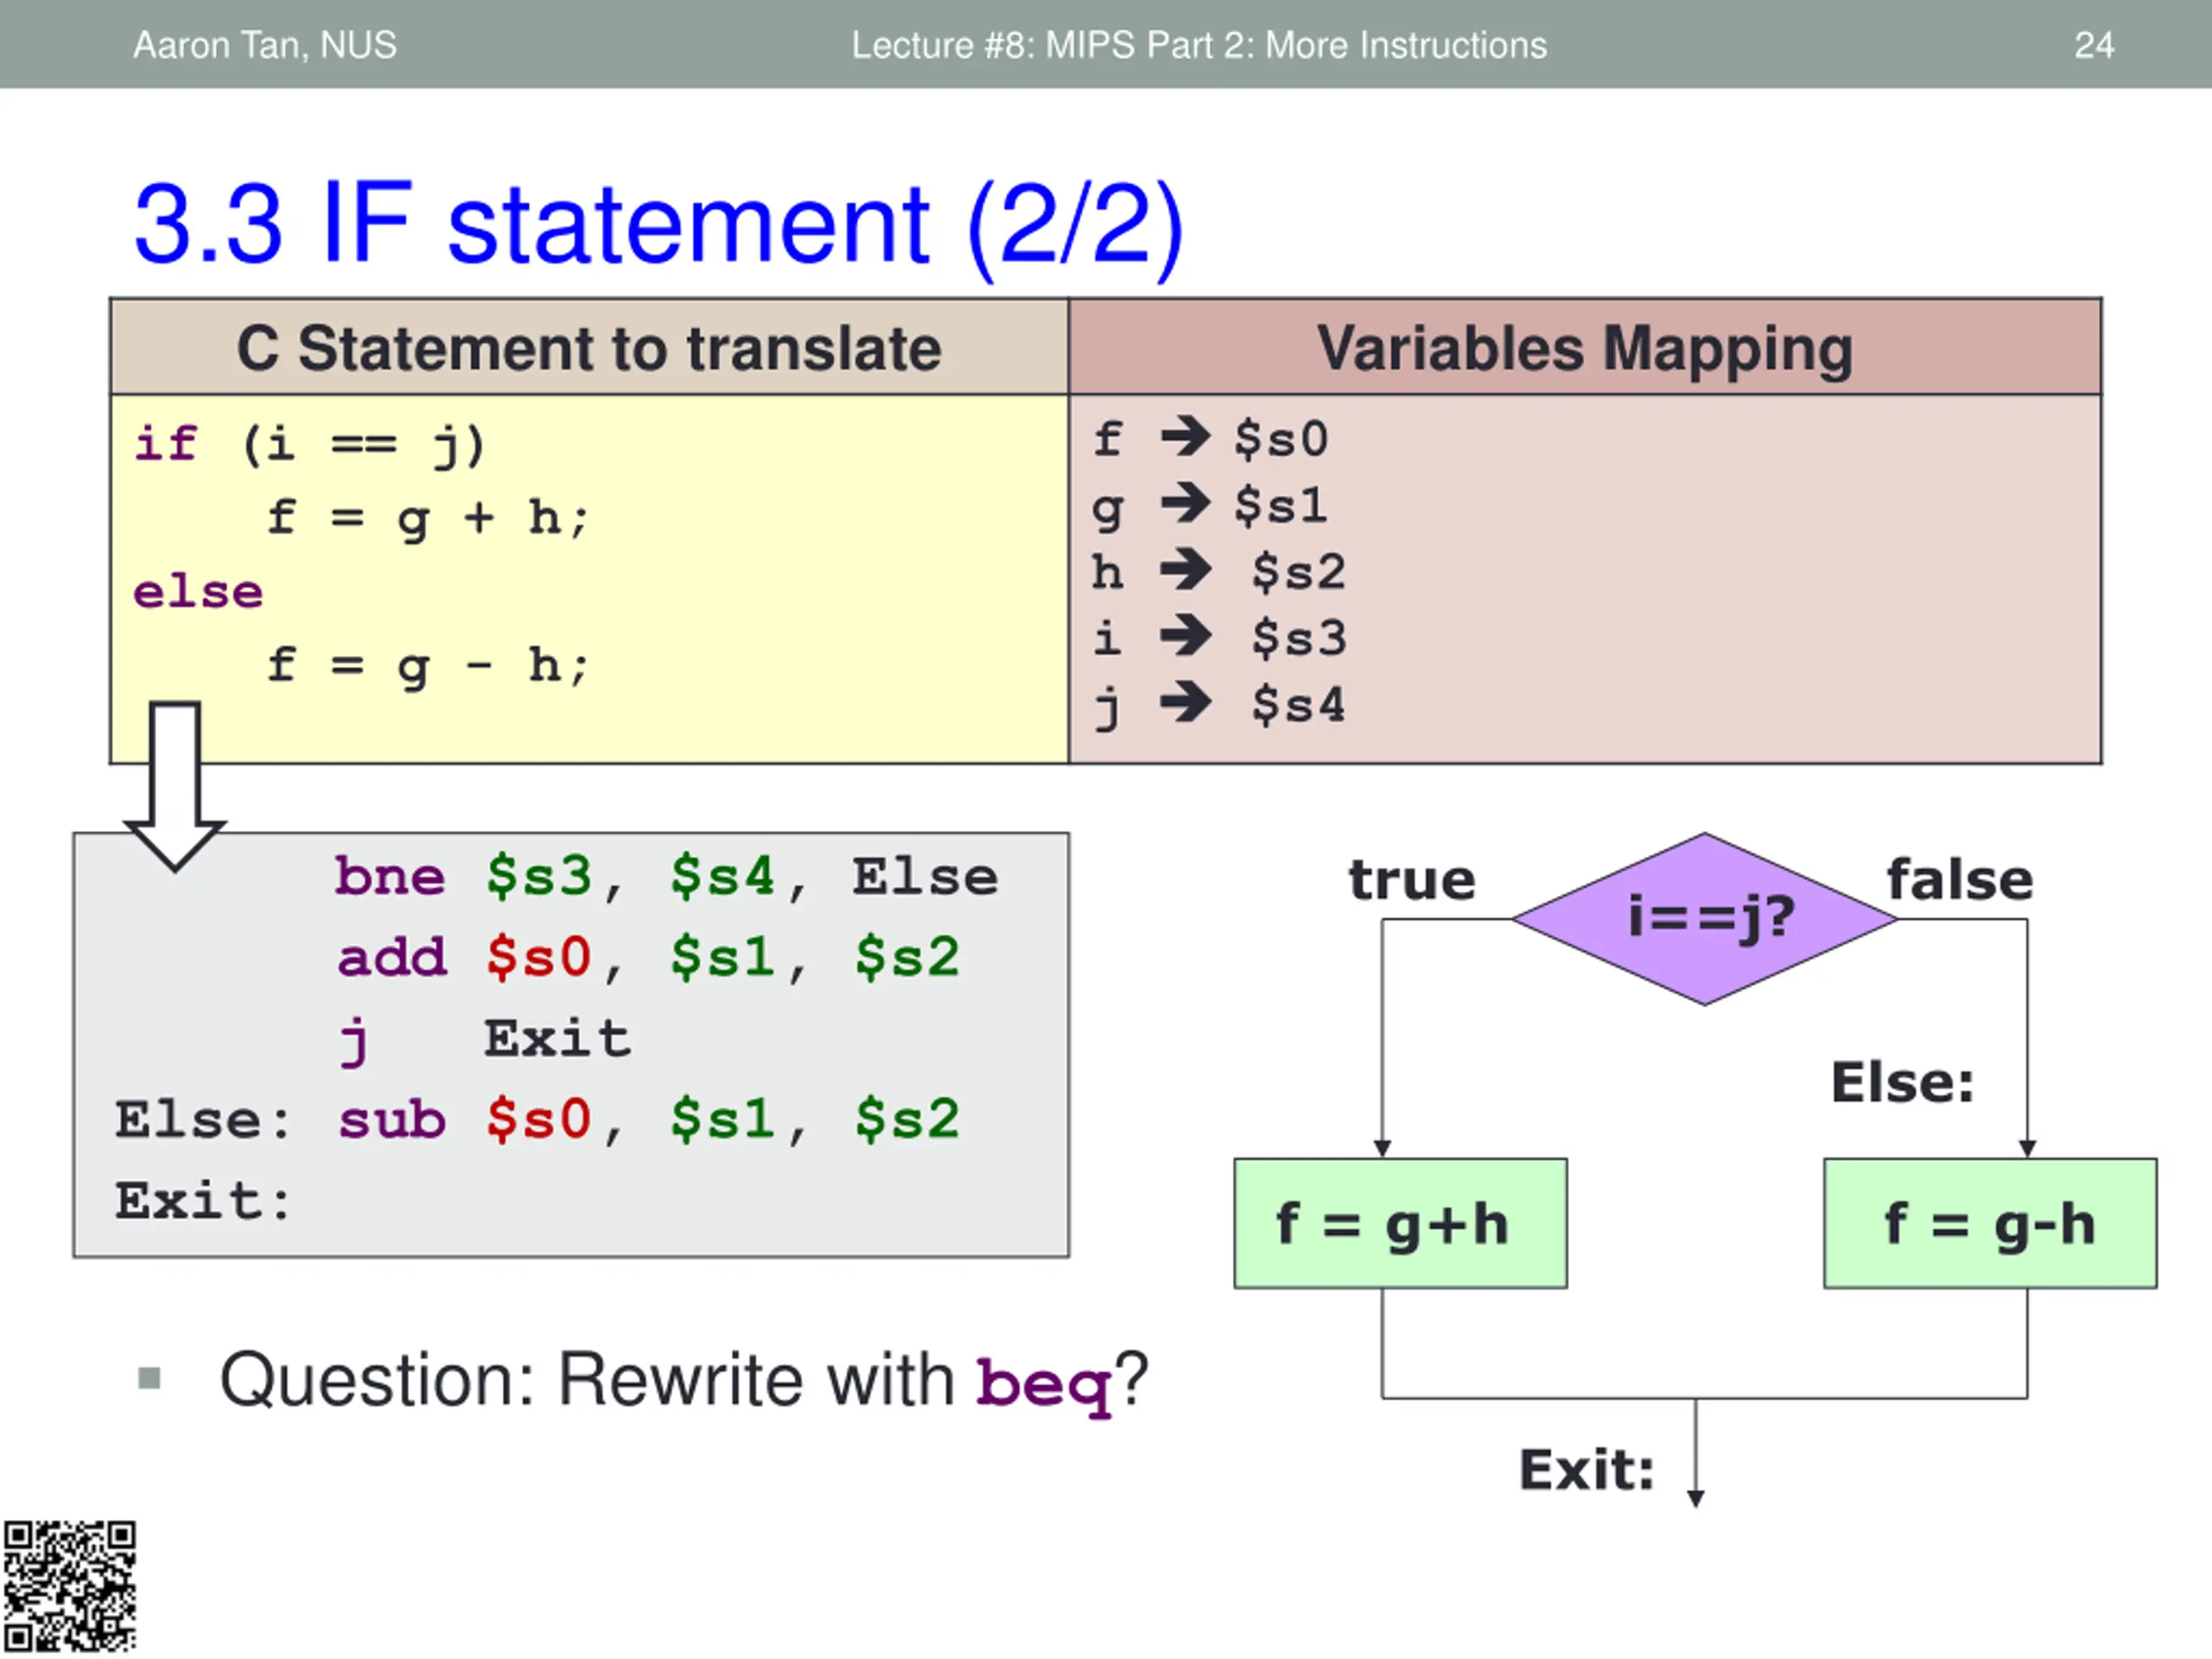Click the arrow beside variable g
Screen dimensions: 2212x1659
click(1185, 502)
